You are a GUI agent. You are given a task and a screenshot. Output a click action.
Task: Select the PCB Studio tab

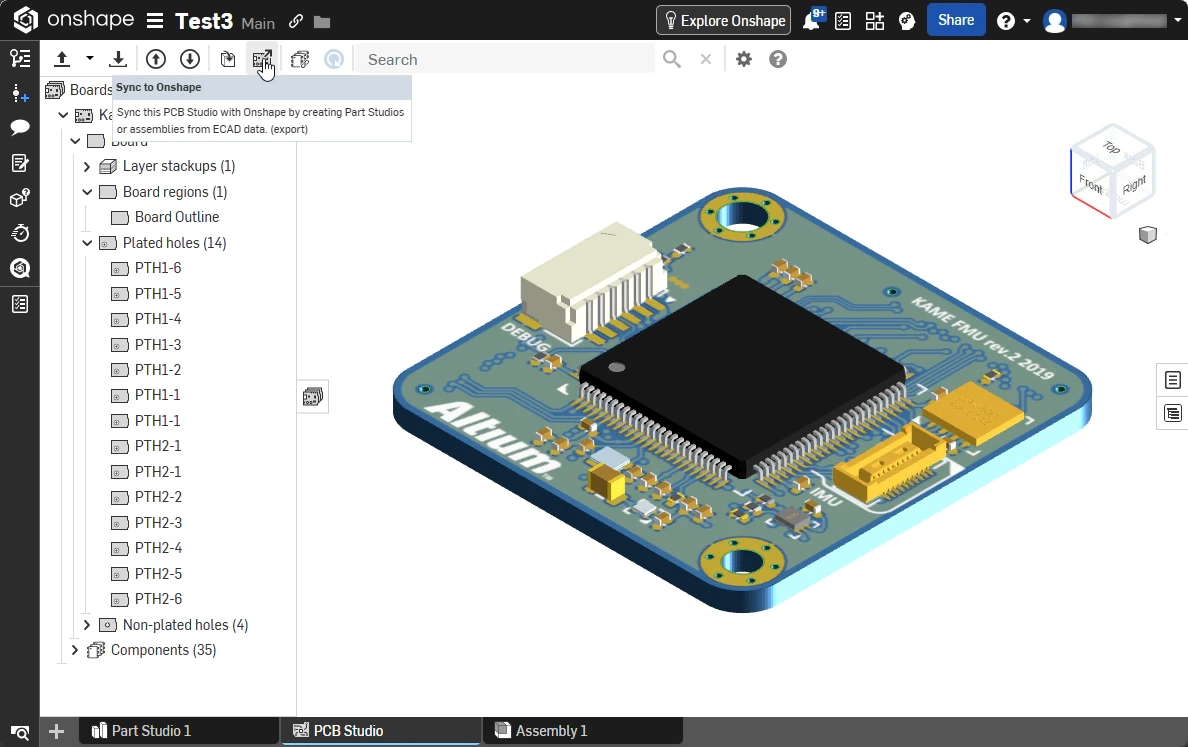pyautogui.click(x=381, y=731)
